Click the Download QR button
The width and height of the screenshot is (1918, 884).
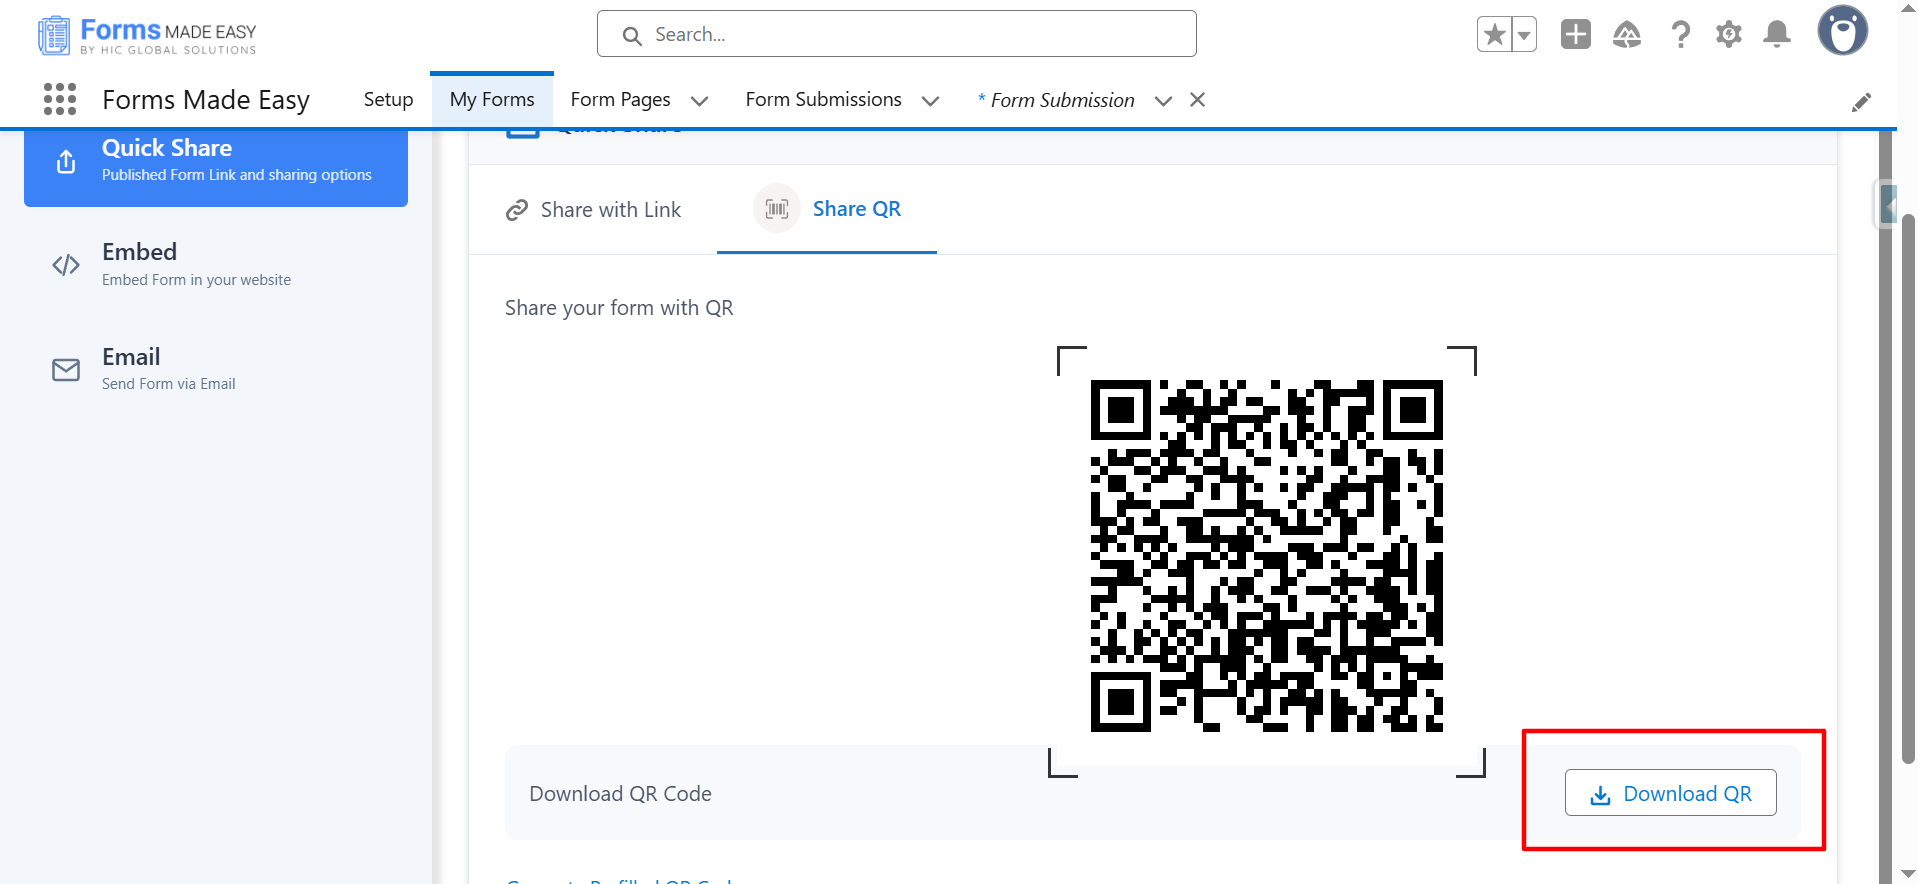point(1670,793)
